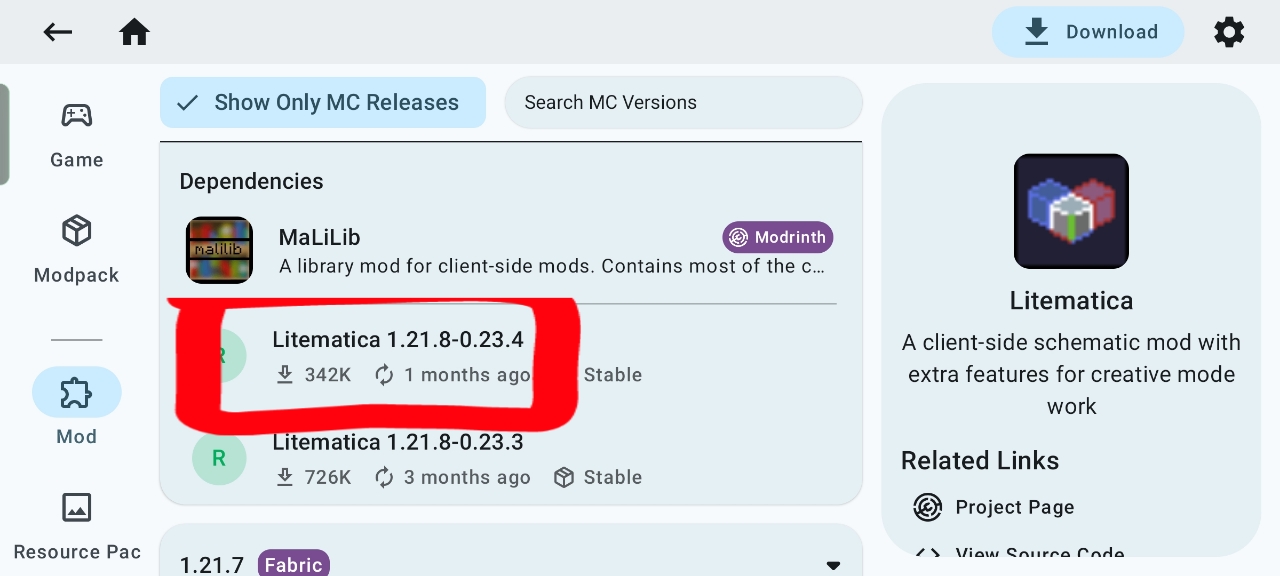Screen dimensions: 1280x576
Task: Click the Fabric tag beside 1.21.7
Action: pos(293,564)
